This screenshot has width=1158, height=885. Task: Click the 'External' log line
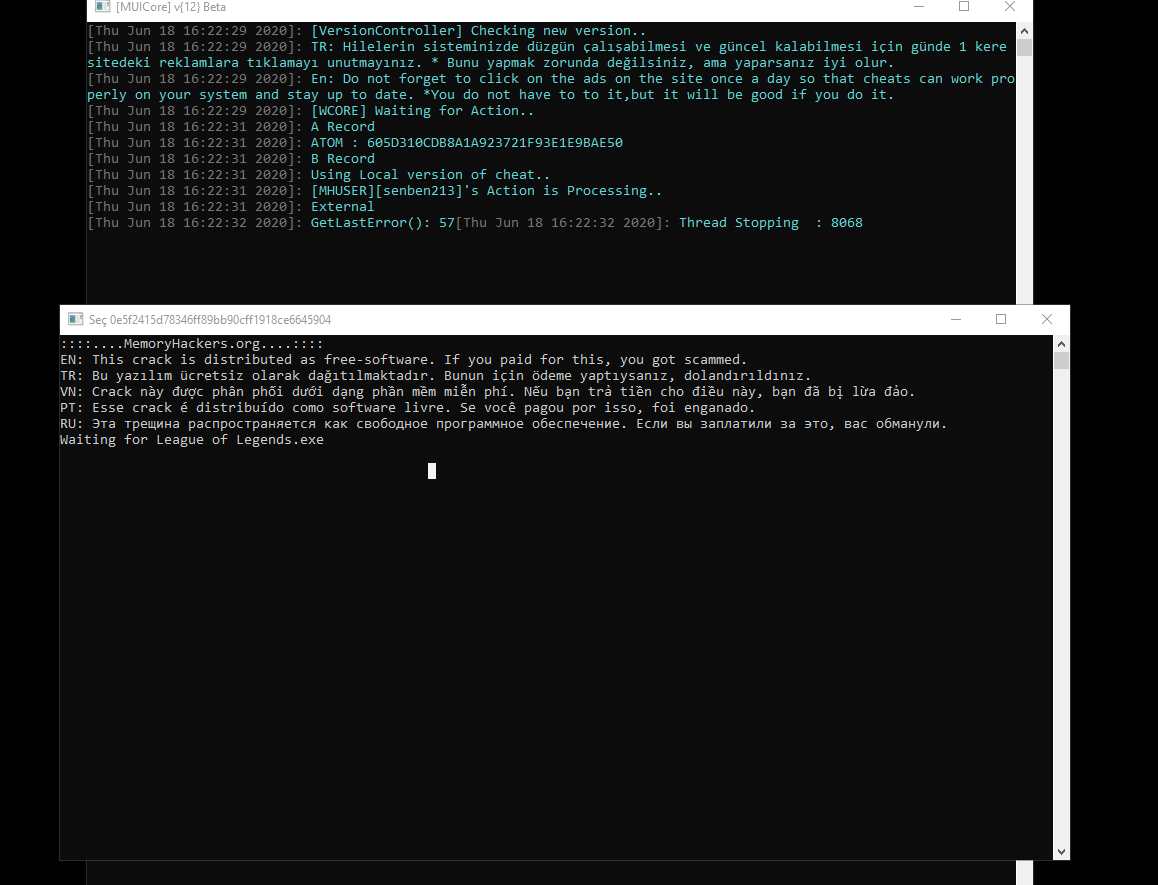(342, 207)
